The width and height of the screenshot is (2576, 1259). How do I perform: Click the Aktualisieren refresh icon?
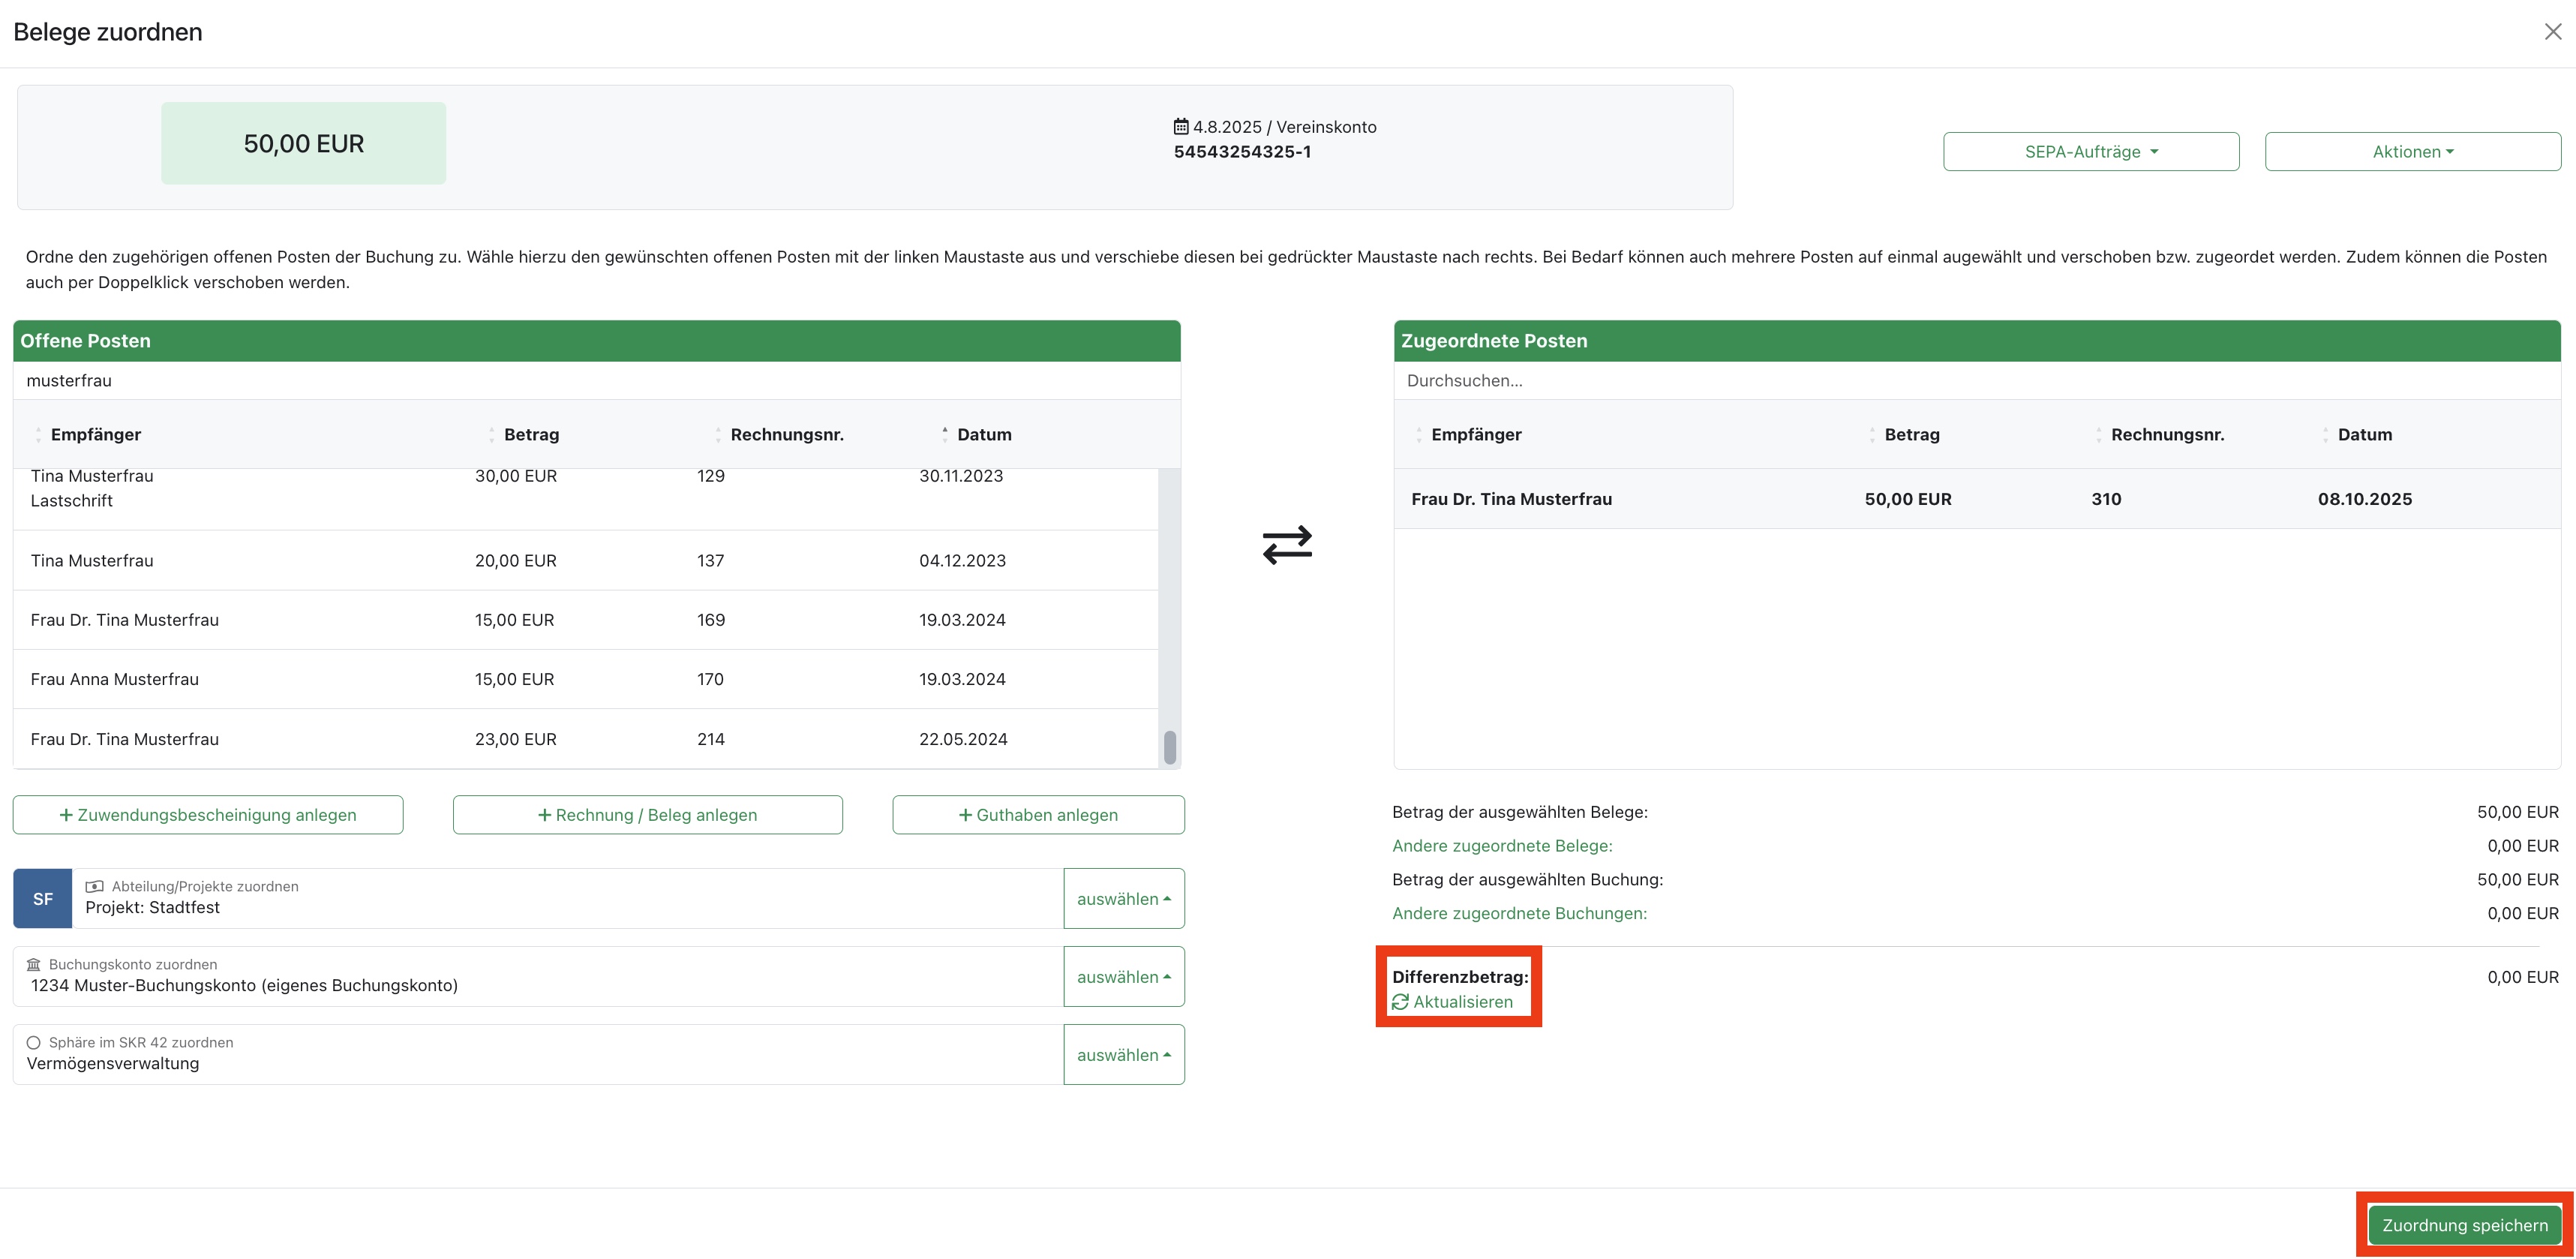[x=1400, y=1002]
